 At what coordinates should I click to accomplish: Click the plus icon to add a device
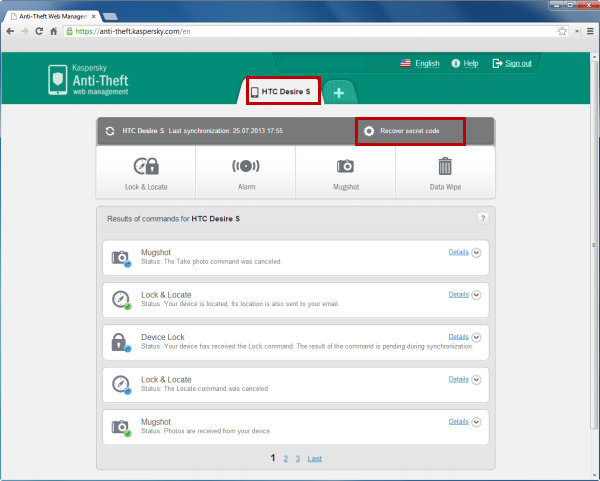coord(339,93)
